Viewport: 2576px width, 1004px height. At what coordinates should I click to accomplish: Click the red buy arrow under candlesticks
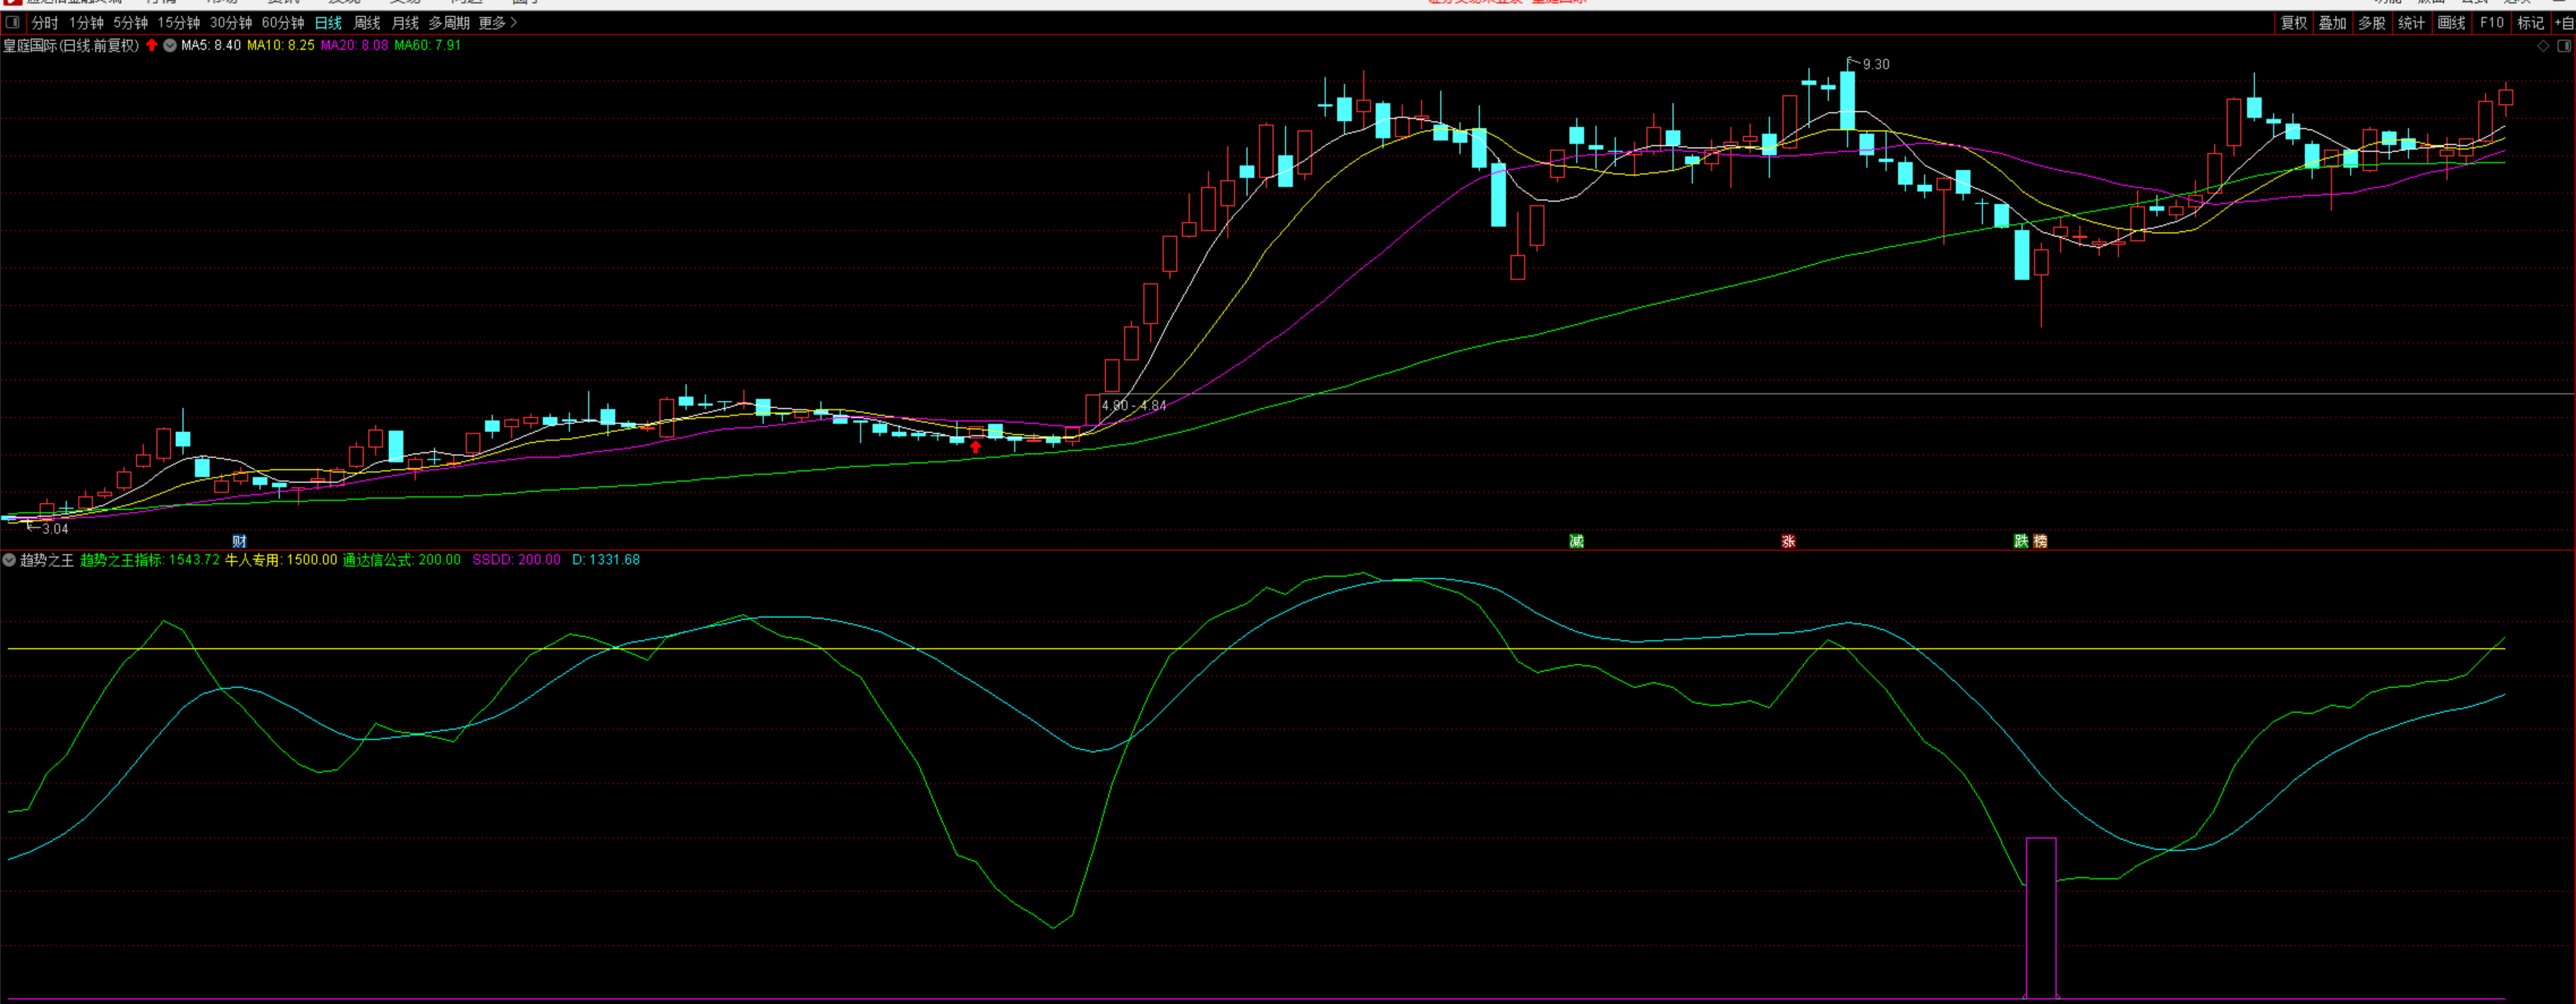point(975,447)
